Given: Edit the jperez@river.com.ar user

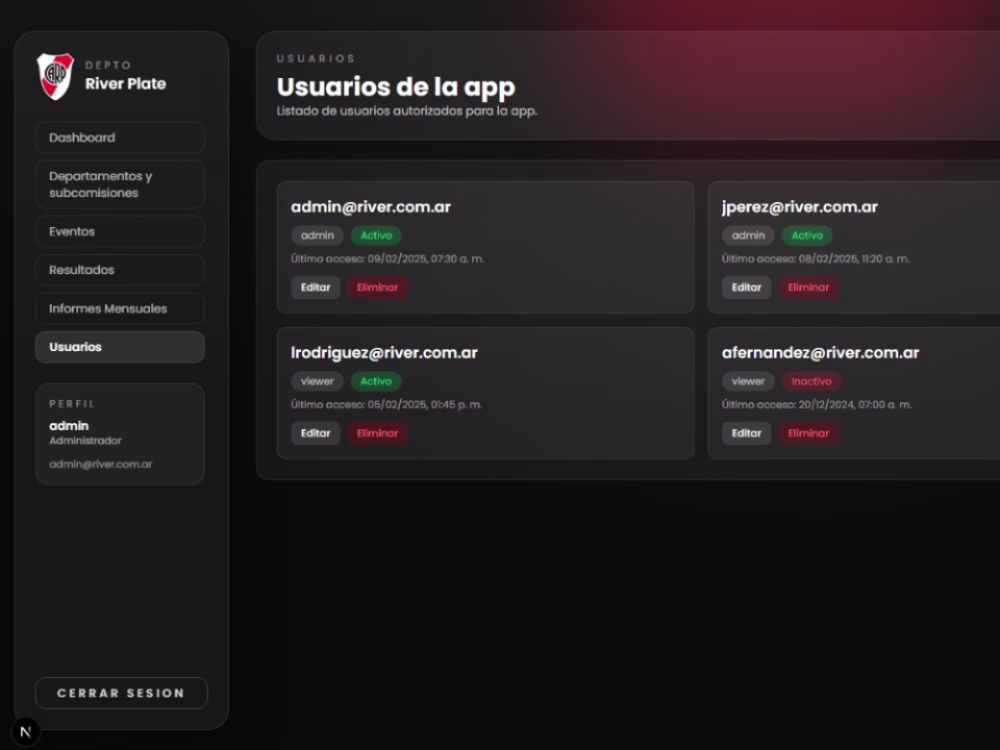Looking at the screenshot, I should pyautogui.click(x=746, y=288).
